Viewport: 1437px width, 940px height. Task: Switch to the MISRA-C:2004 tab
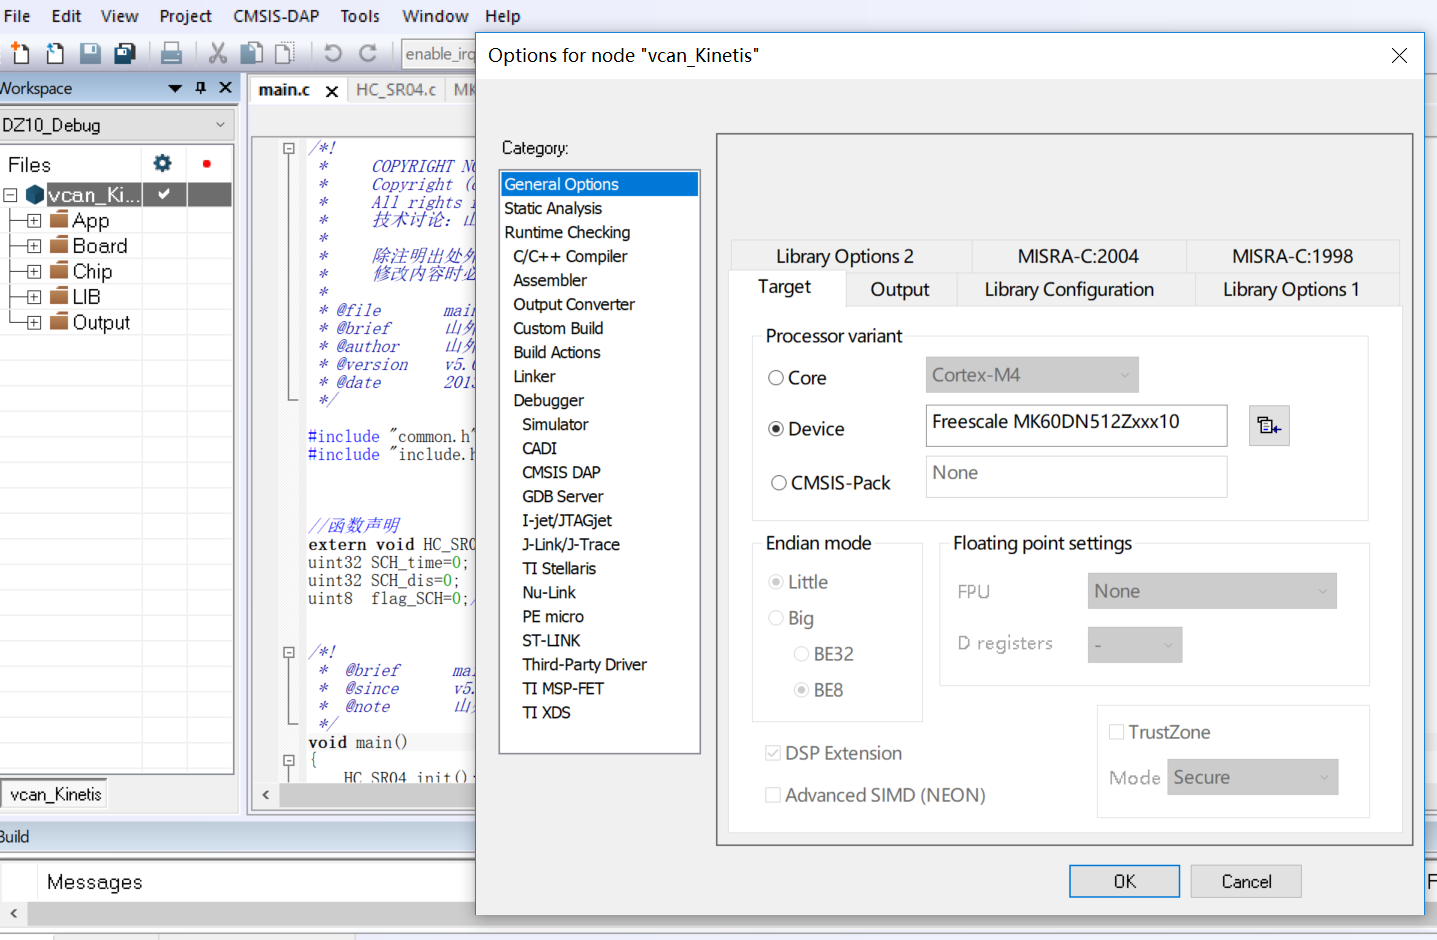tap(1078, 256)
